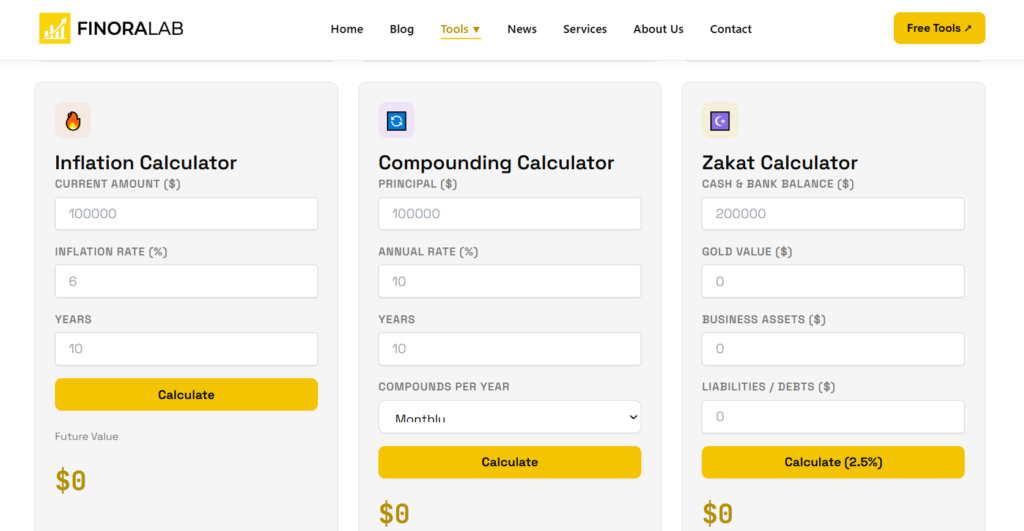Click the Free Tools button
The image size is (1024, 531).
tap(939, 28)
